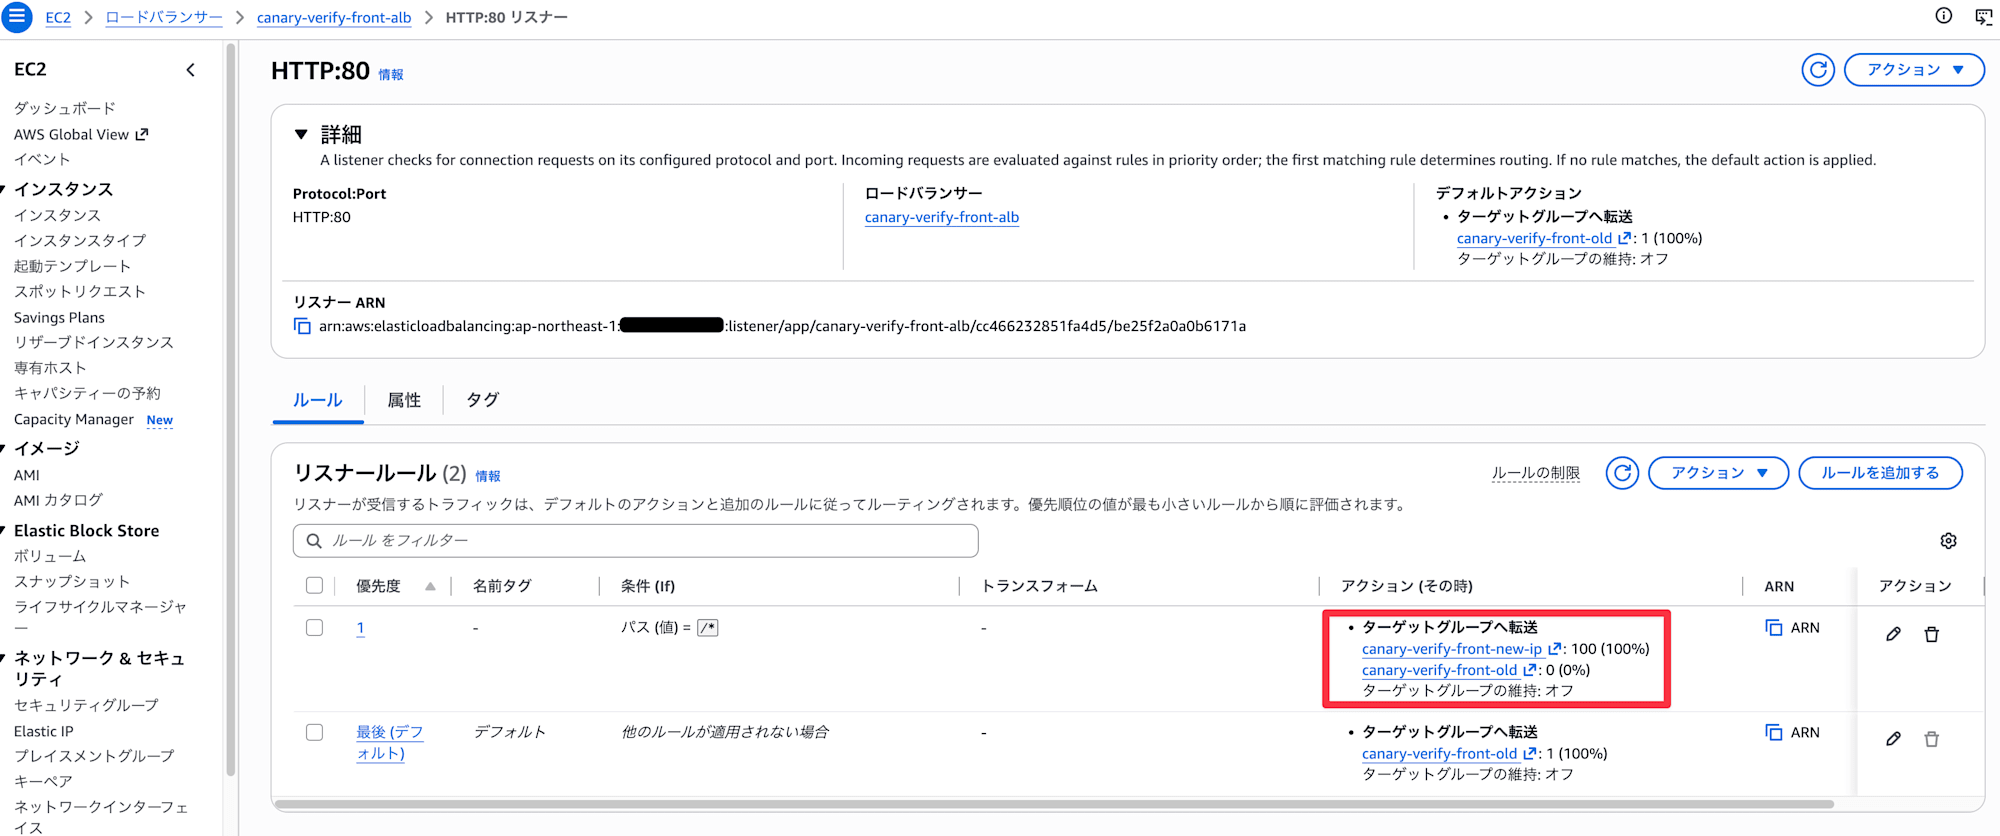
Task: Switch to the 属性 tab
Action: (404, 400)
